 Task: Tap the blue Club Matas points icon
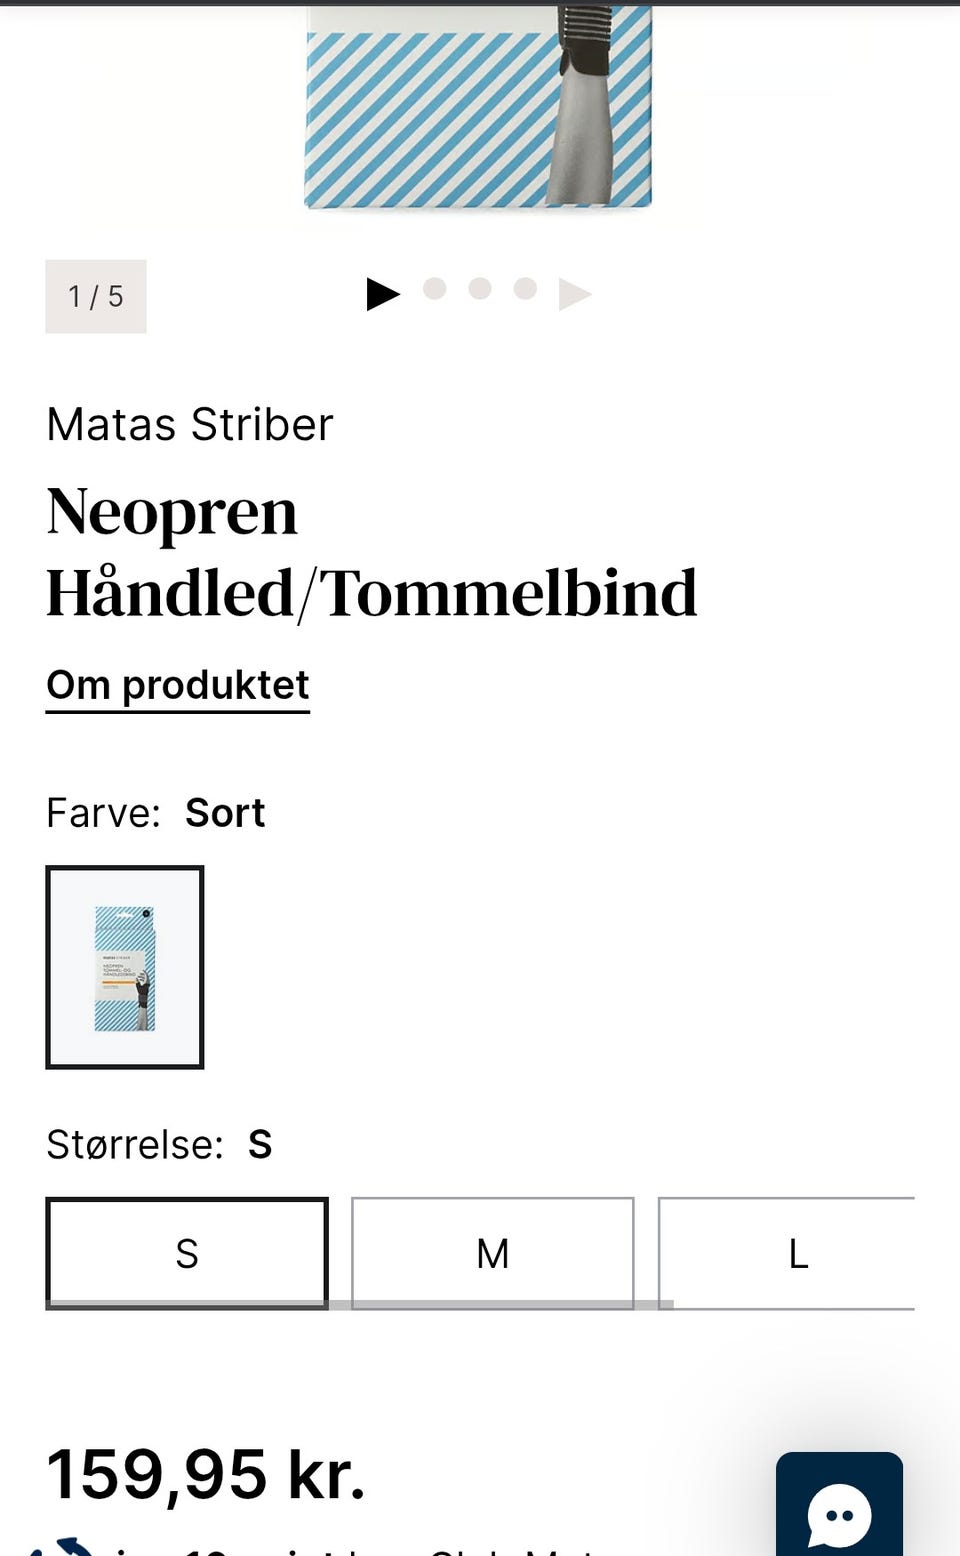click(62, 1546)
